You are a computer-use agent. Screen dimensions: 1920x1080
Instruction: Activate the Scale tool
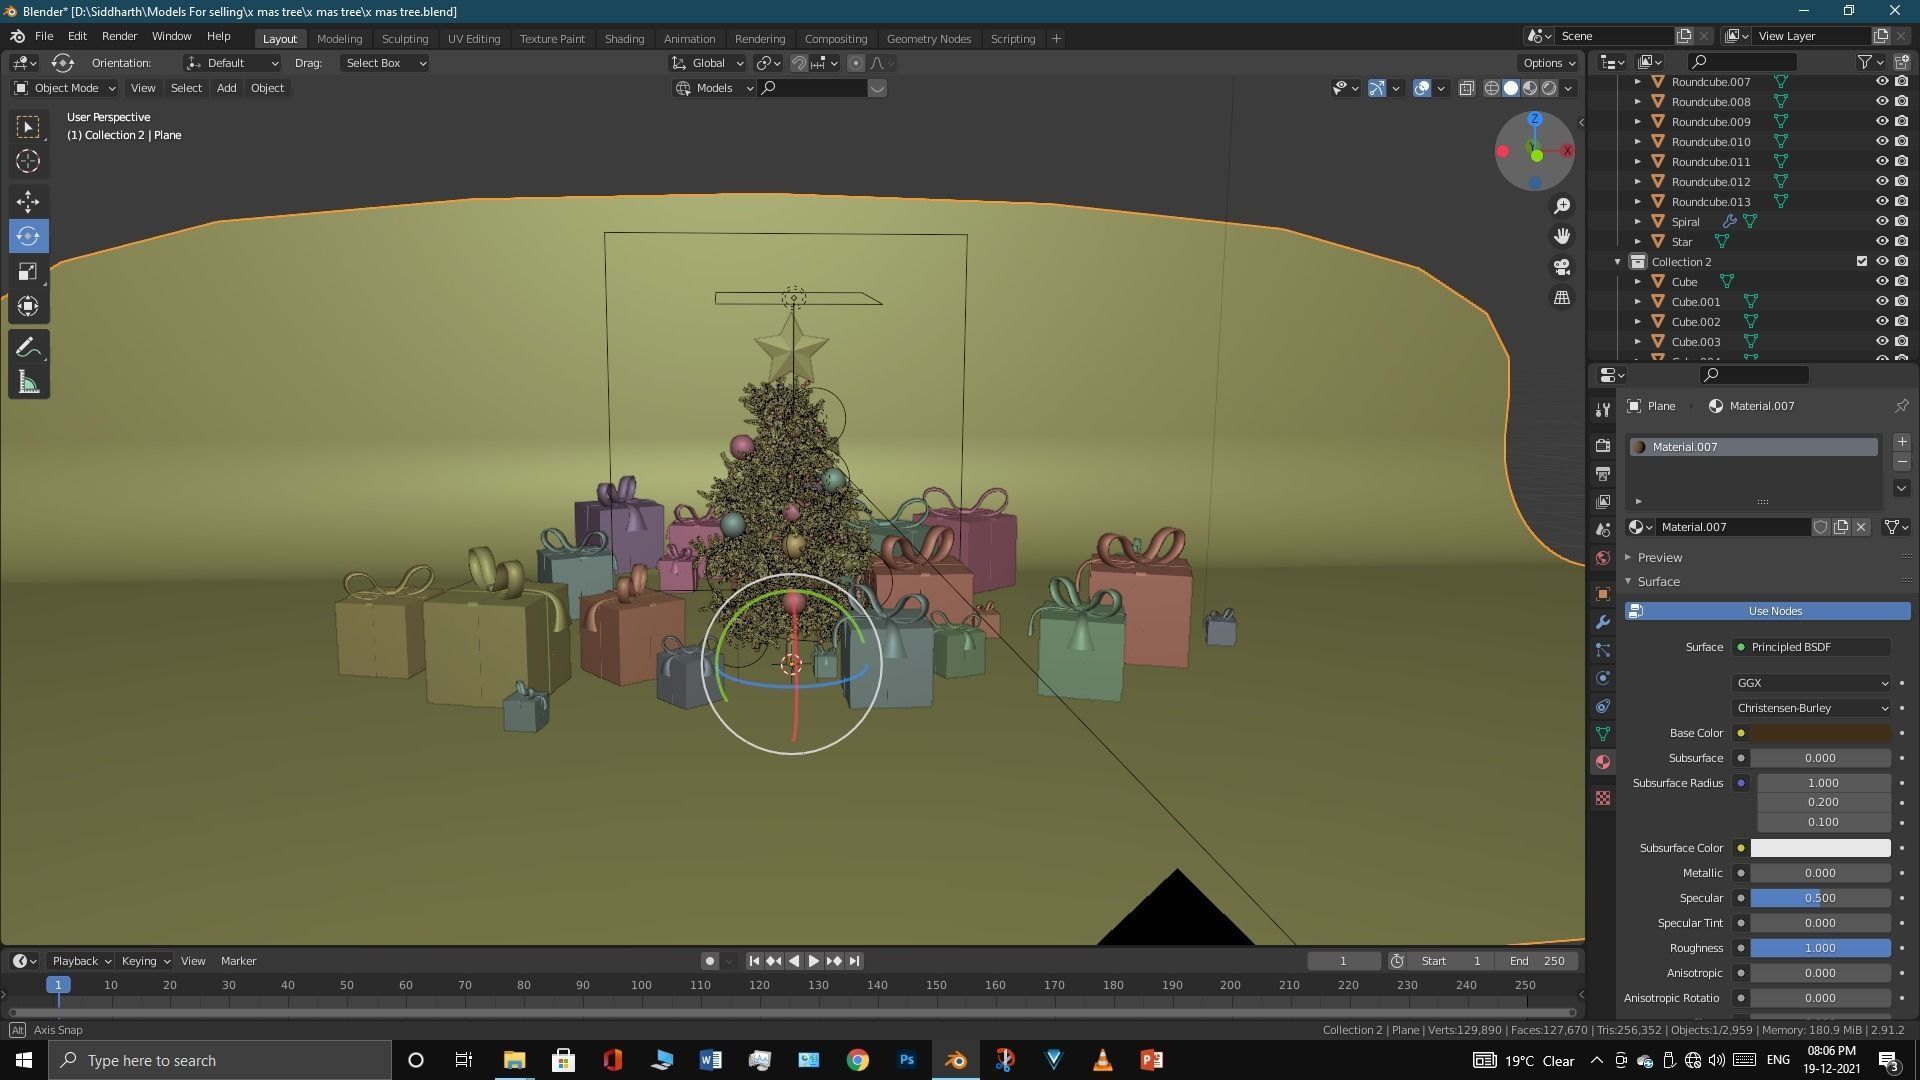coord(28,272)
